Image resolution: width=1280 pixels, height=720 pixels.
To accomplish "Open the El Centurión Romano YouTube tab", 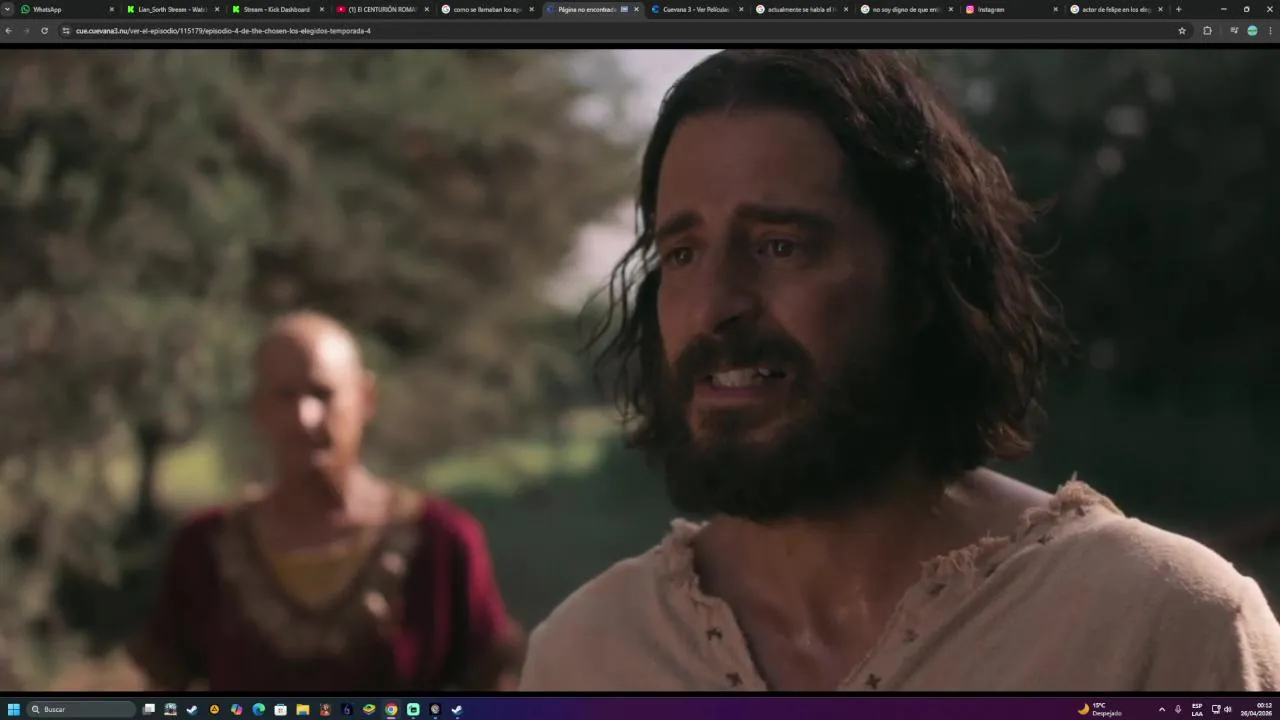I will tap(382, 9).
